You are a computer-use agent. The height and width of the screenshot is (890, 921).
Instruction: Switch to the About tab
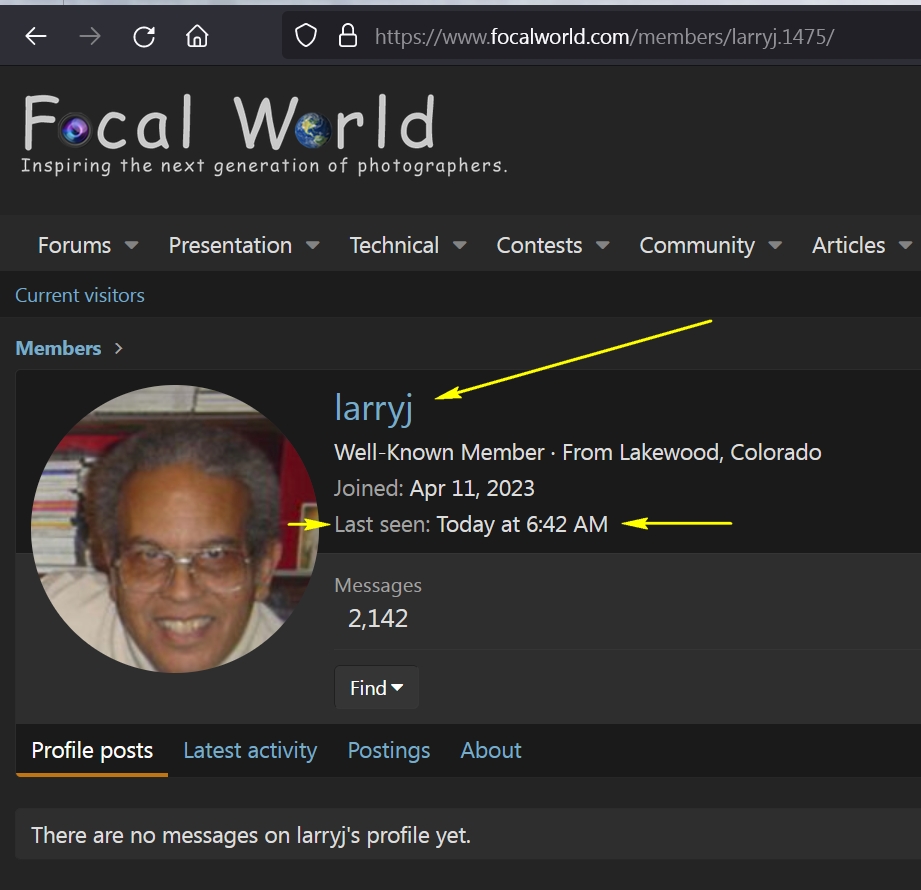(x=491, y=750)
